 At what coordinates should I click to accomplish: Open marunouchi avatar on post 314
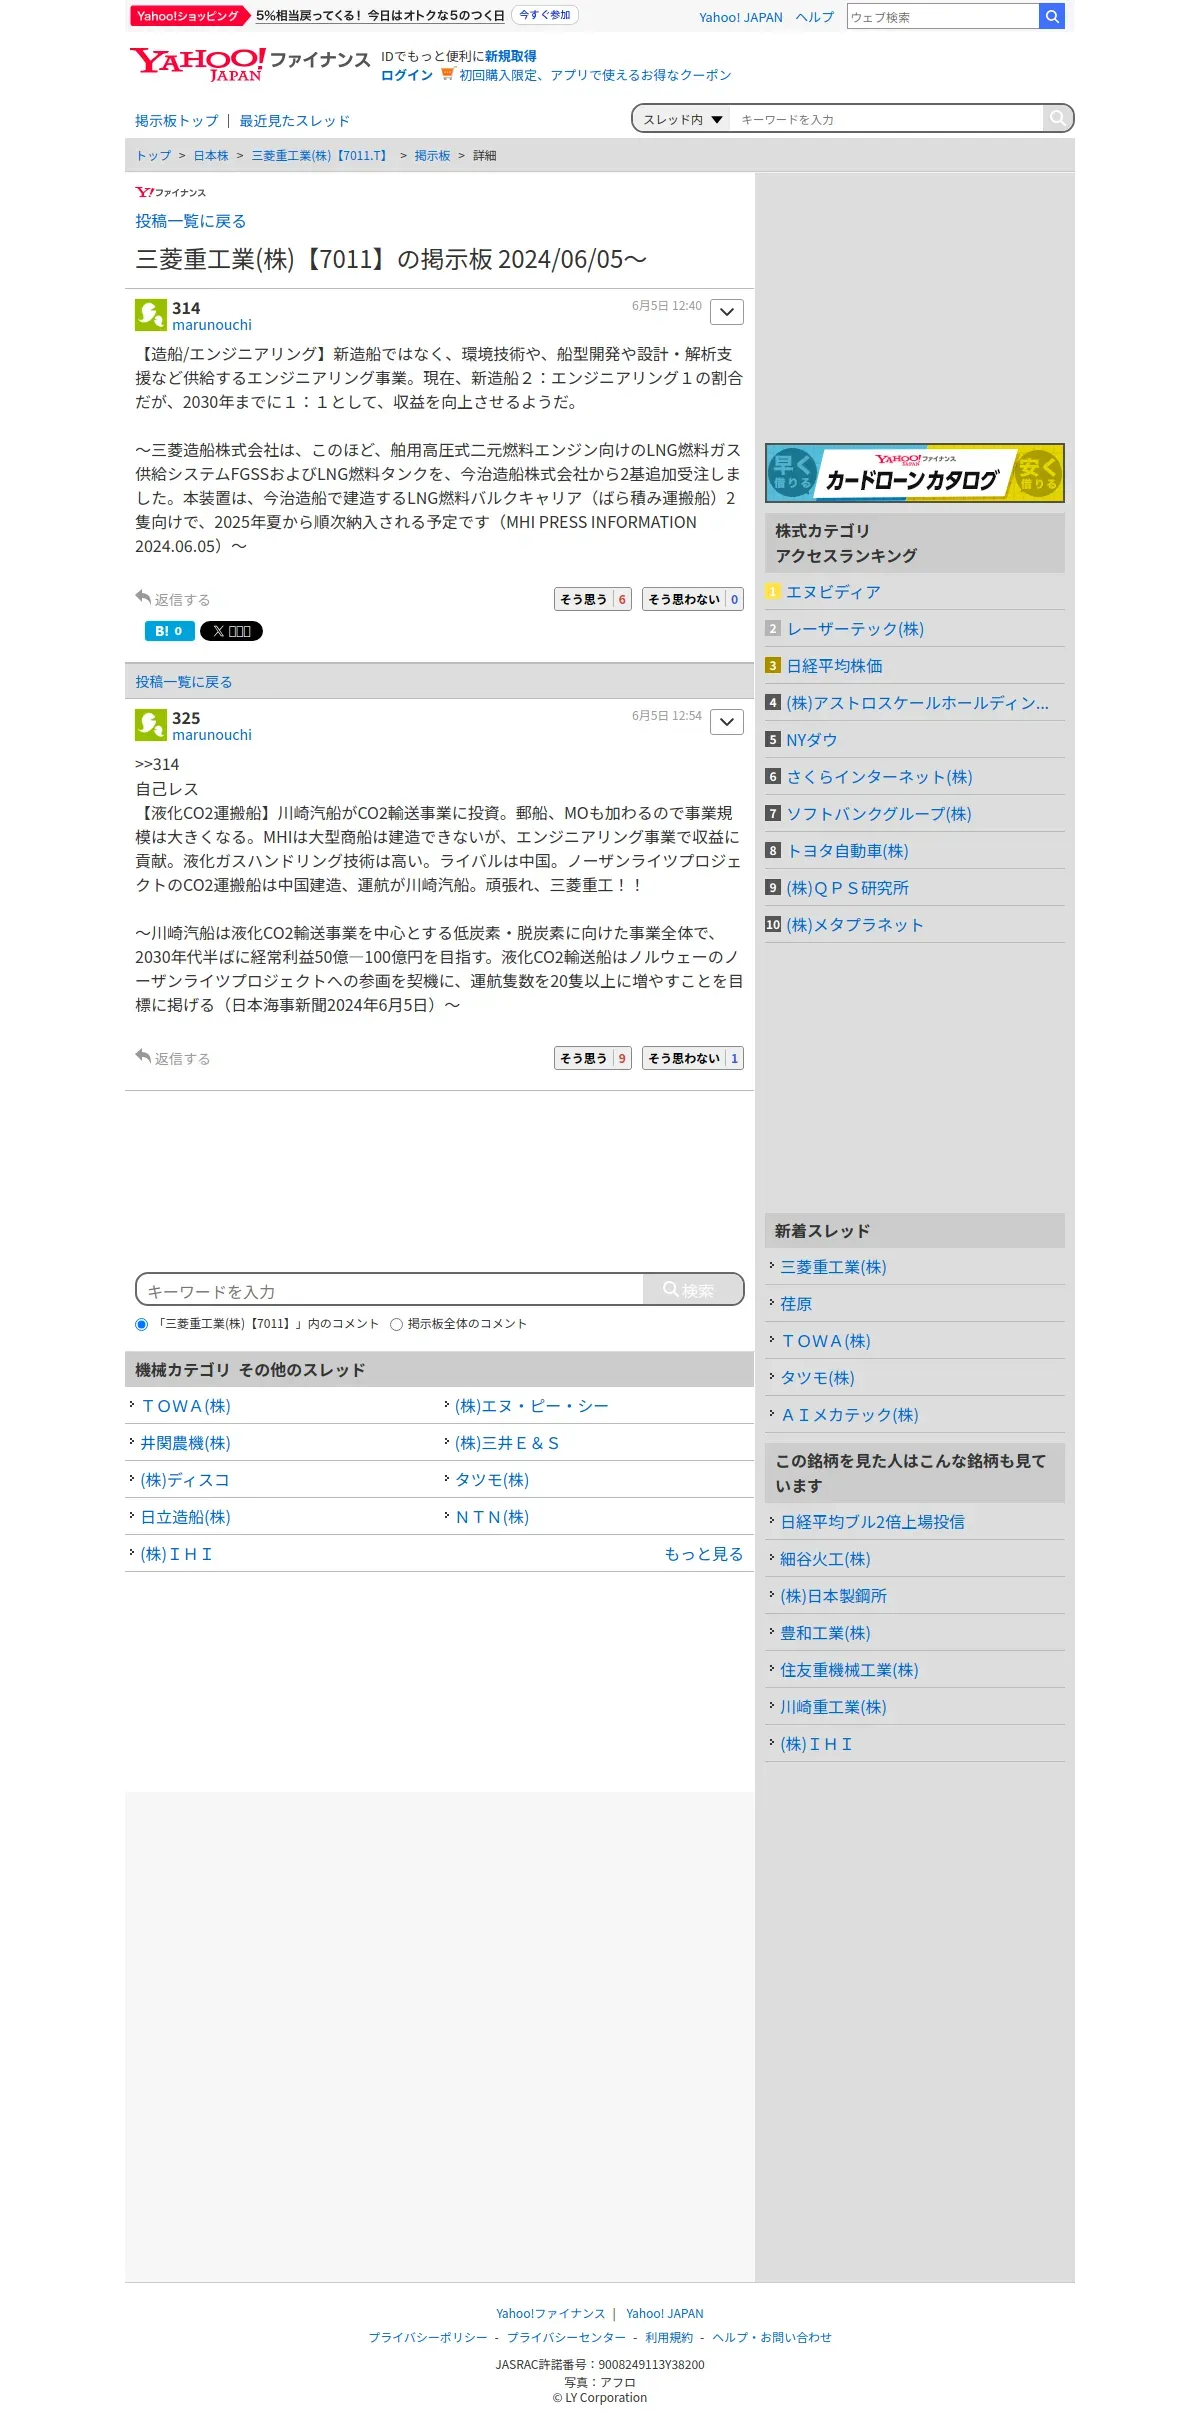pyautogui.click(x=151, y=314)
